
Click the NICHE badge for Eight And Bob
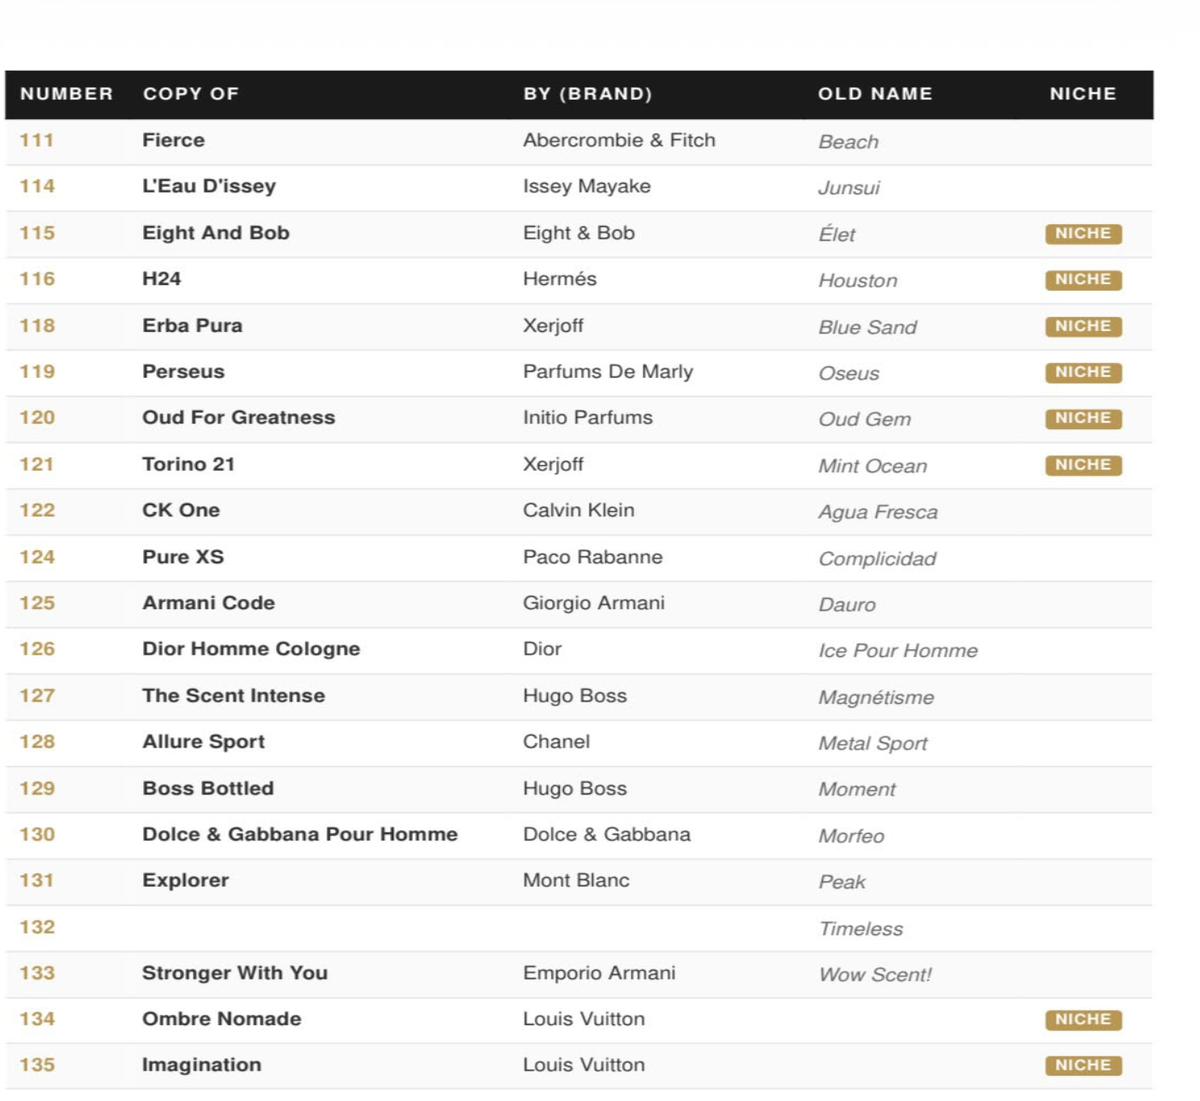point(1083,233)
